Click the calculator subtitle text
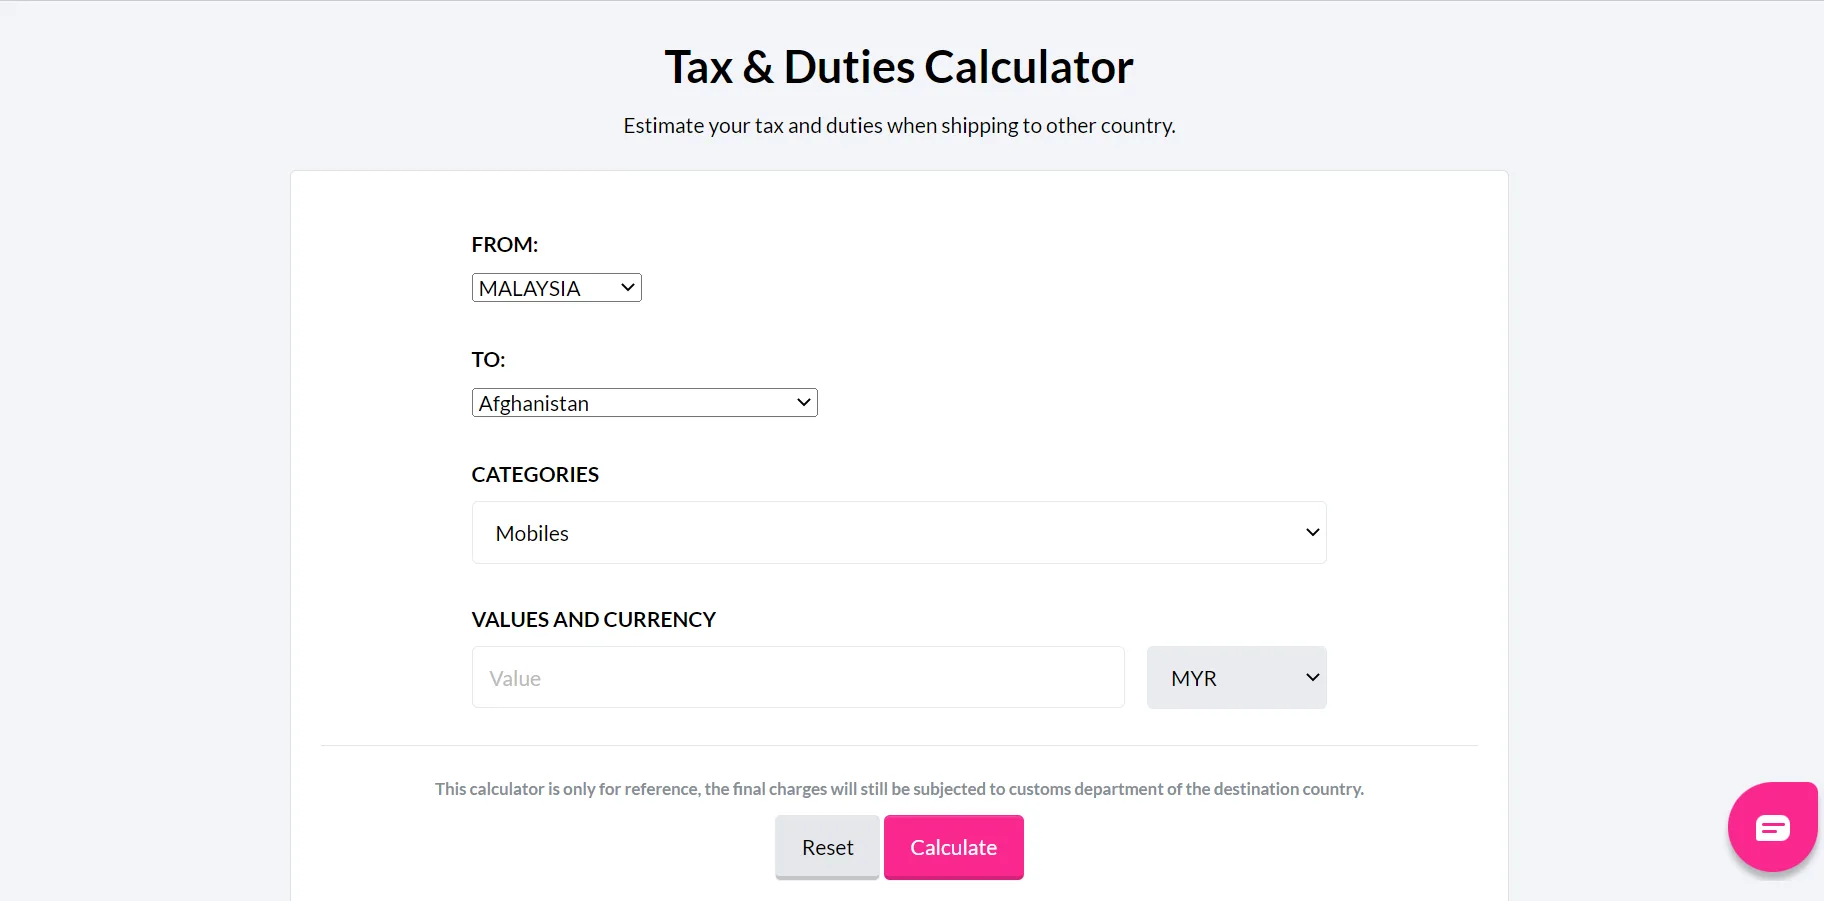Screen dimensions: 1824x901 click(898, 125)
